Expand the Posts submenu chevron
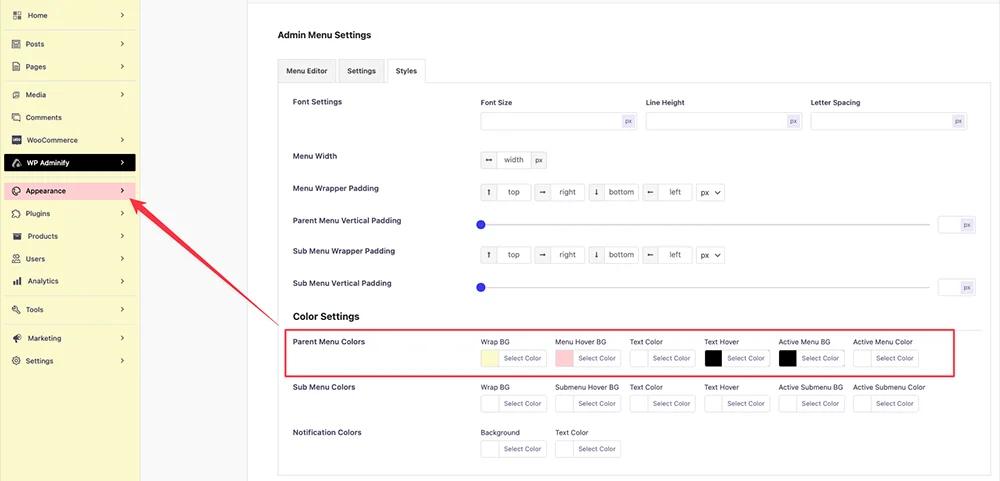This screenshot has height=481, width=1000. click(122, 44)
